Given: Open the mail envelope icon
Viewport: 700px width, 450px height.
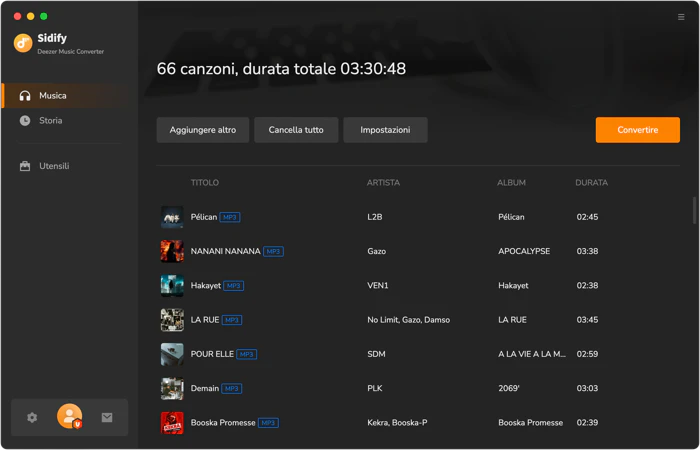Looking at the screenshot, I should pos(107,417).
